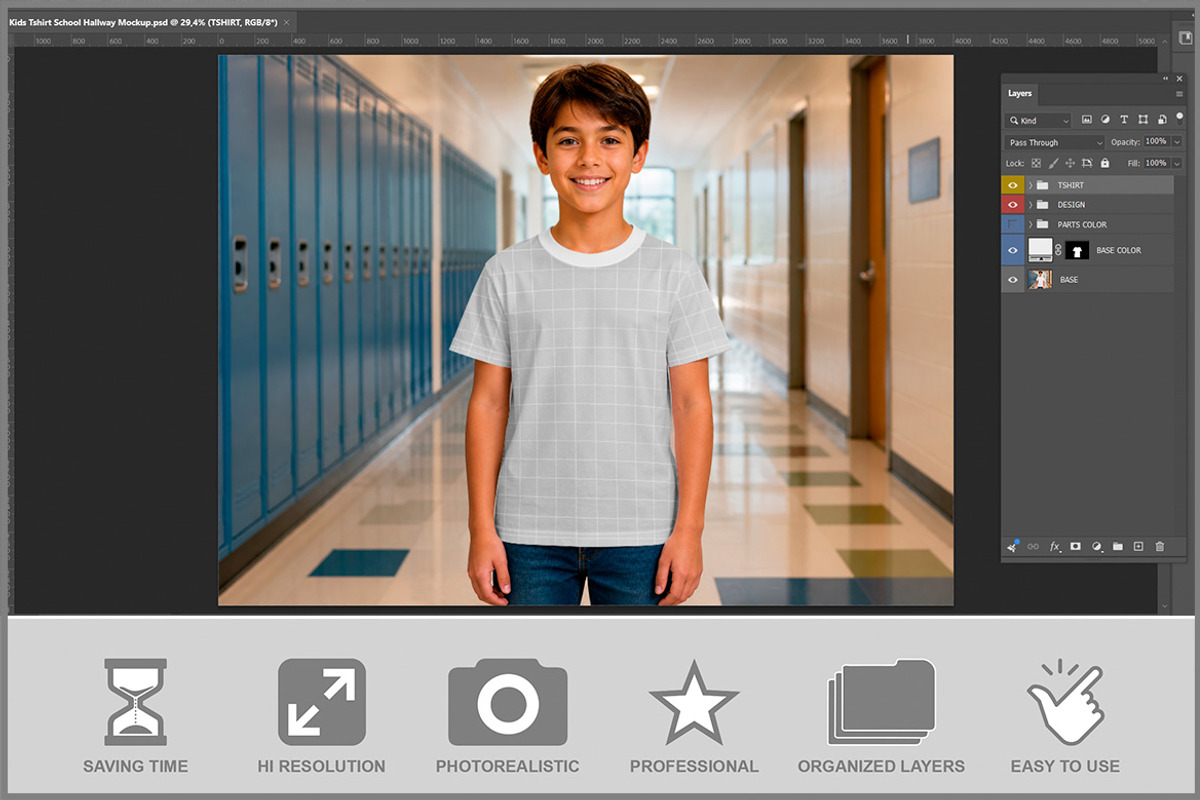Viewport: 1200px width, 800px height.
Task: Filter layers by shape layers icon
Action: pos(1143,120)
